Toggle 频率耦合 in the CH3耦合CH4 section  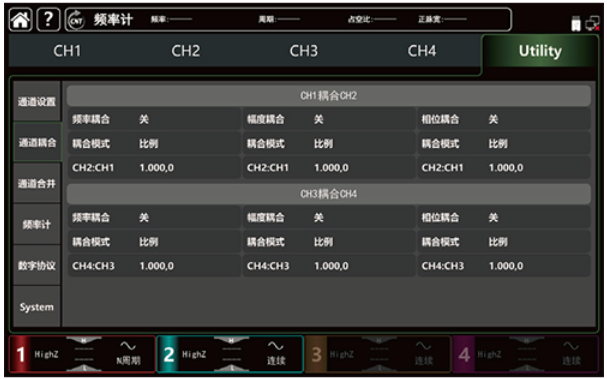point(154,218)
